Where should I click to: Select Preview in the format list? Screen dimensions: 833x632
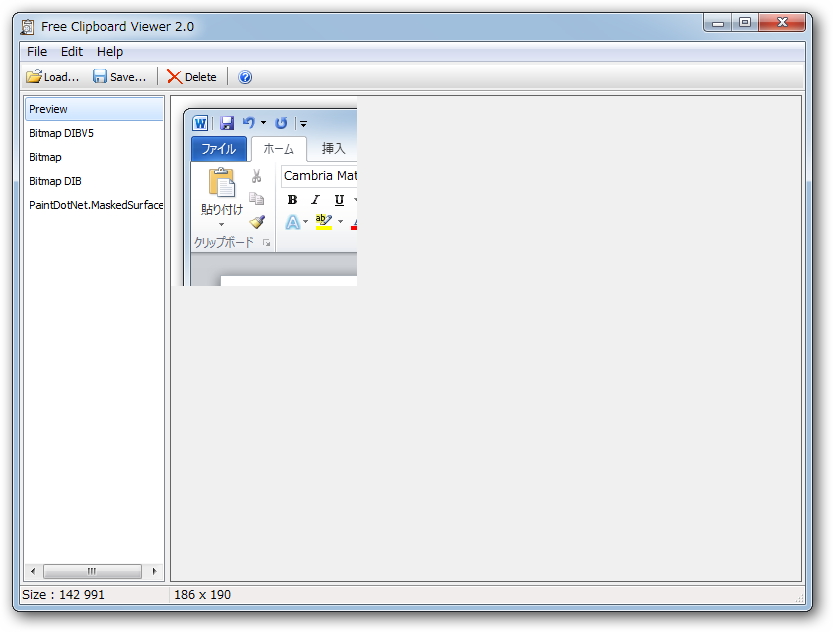[48, 109]
